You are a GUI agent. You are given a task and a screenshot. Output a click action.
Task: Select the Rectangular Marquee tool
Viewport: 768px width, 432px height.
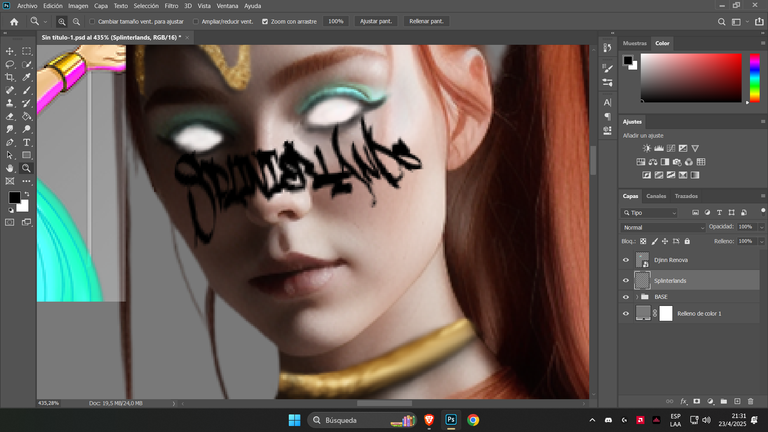click(x=26, y=51)
